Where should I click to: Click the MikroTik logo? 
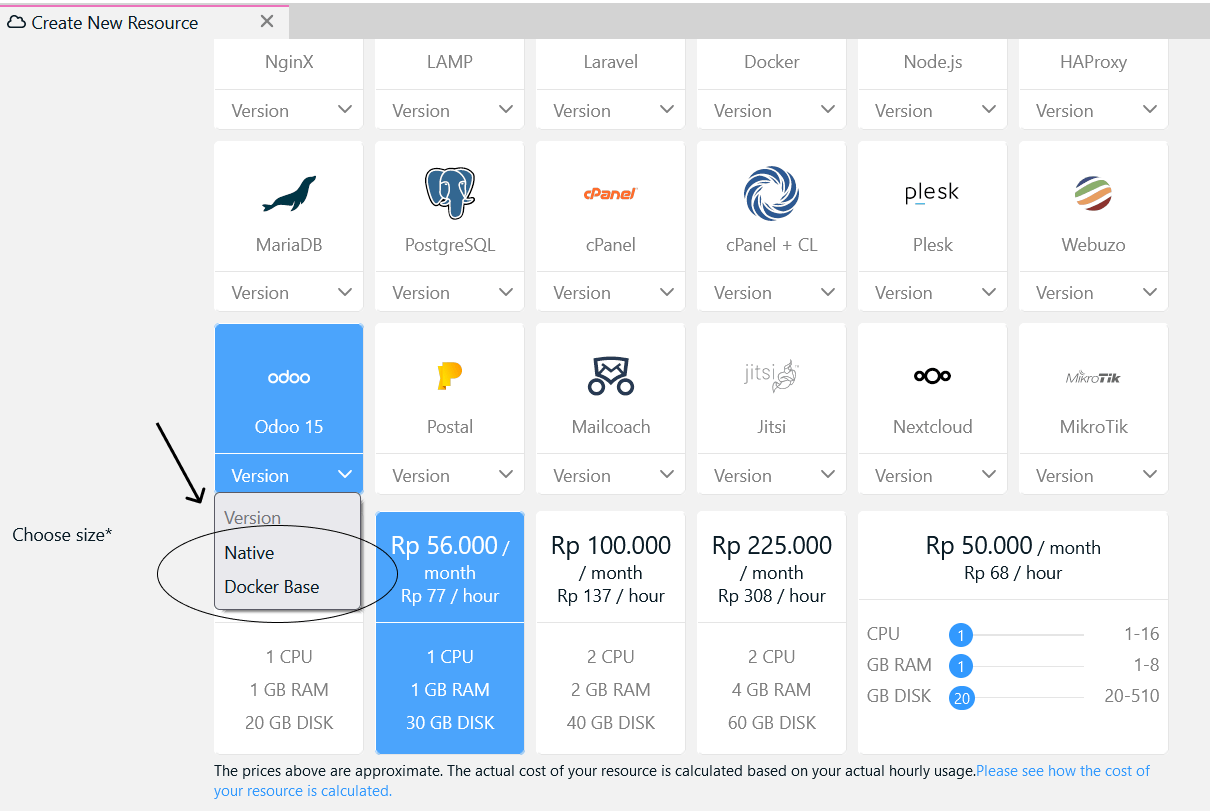(1093, 375)
